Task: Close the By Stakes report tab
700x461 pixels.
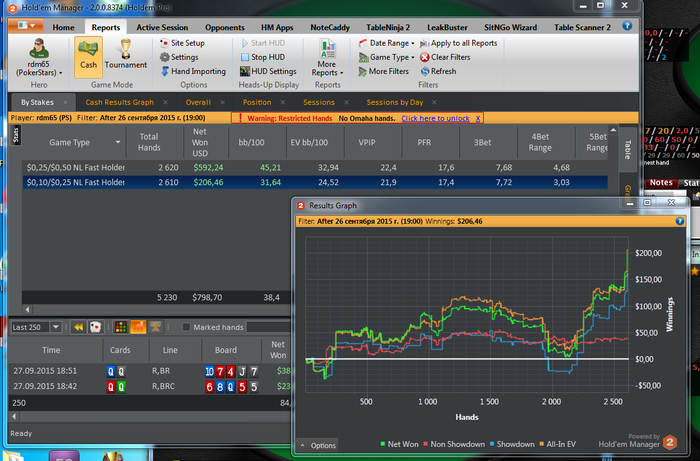Action: (65, 103)
